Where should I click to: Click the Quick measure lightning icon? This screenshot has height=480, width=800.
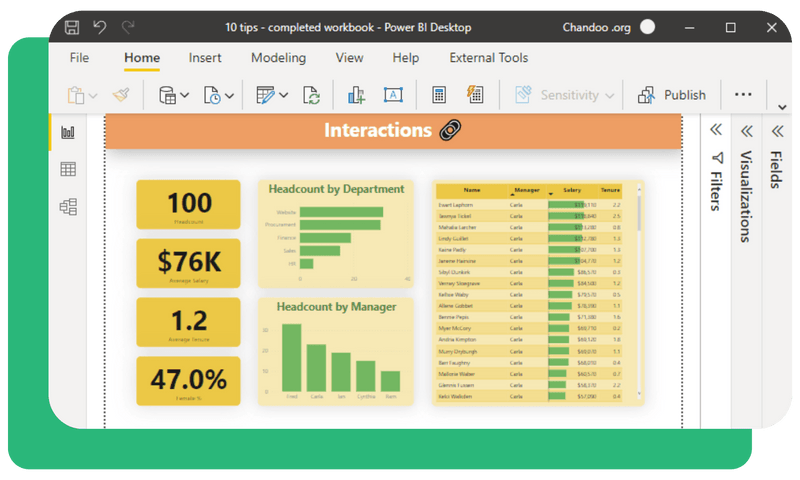click(x=474, y=95)
